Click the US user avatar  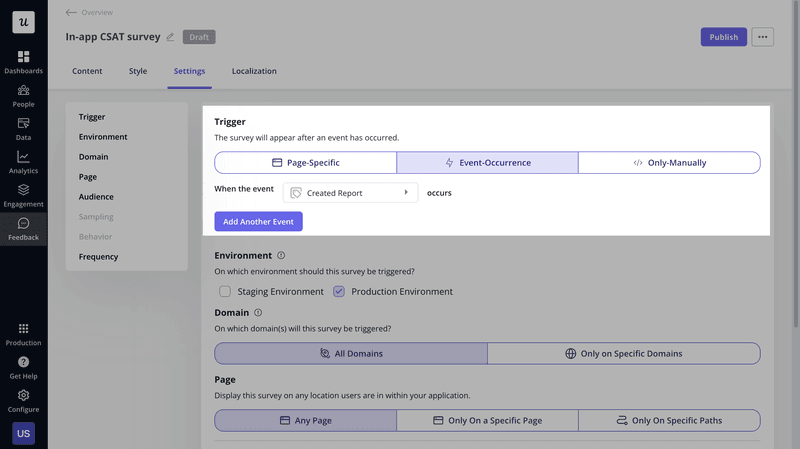coord(23,433)
